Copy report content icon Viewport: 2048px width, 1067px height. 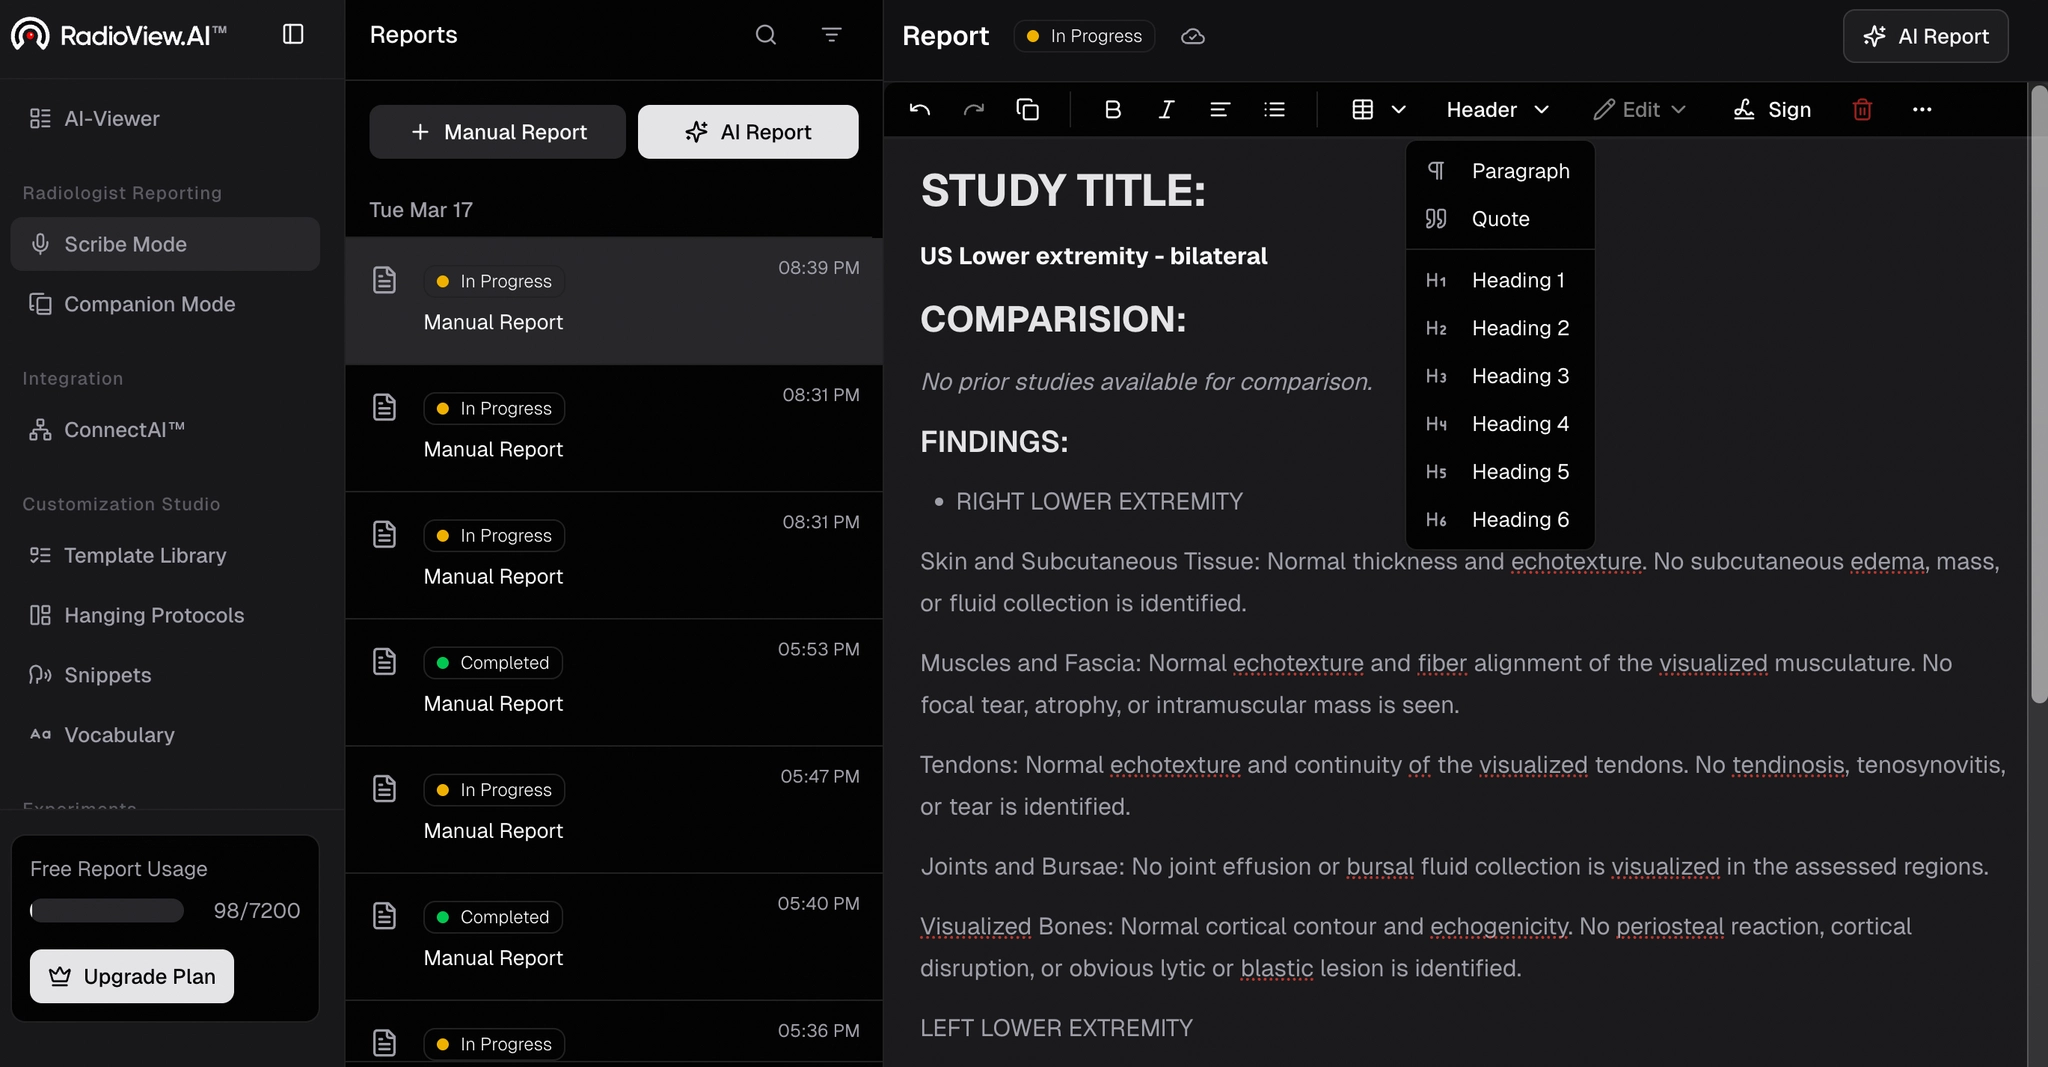[x=1028, y=110]
